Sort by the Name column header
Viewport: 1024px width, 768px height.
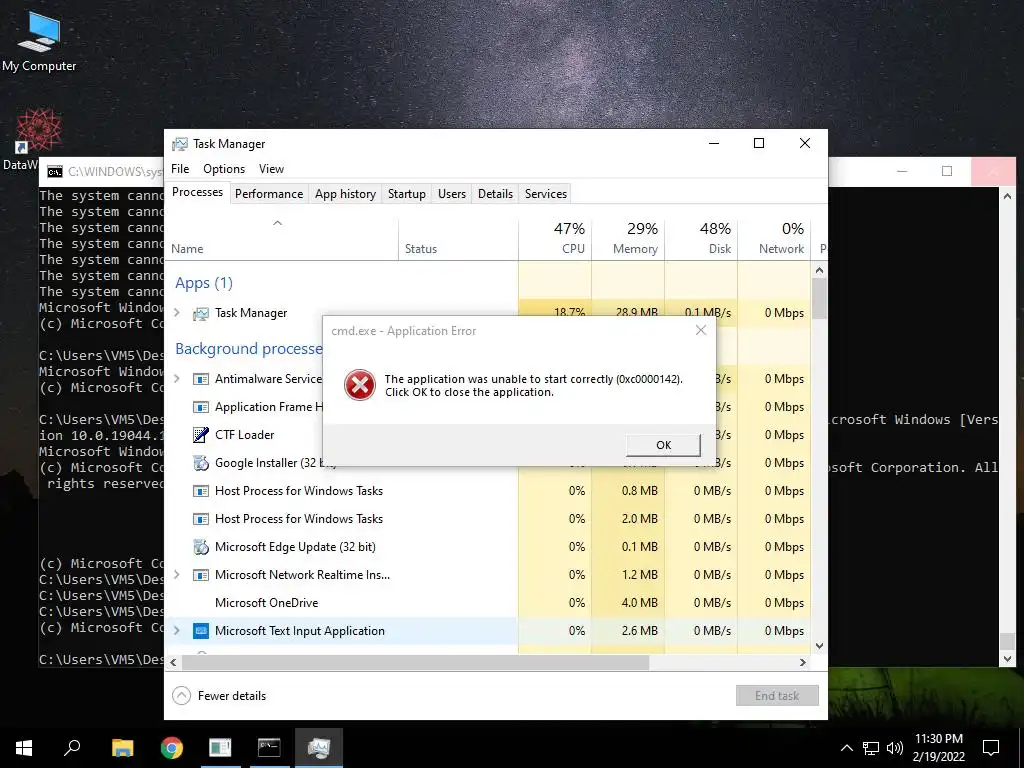click(281, 238)
